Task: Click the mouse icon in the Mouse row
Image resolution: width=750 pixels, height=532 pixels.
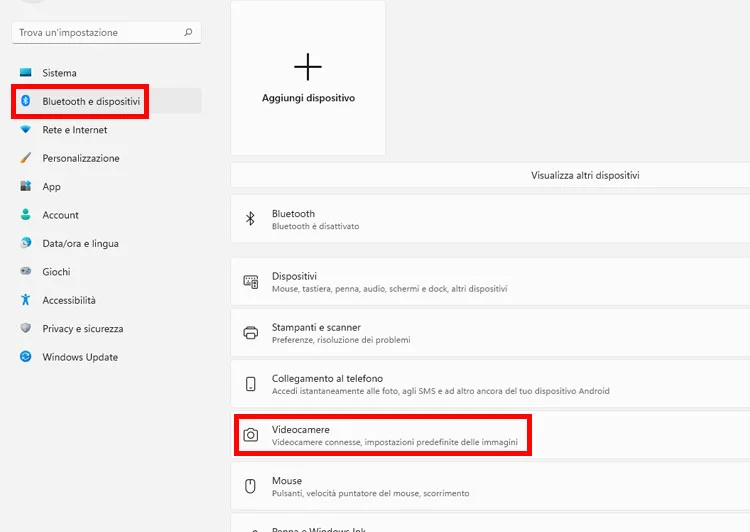Action: tap(250, 486)
